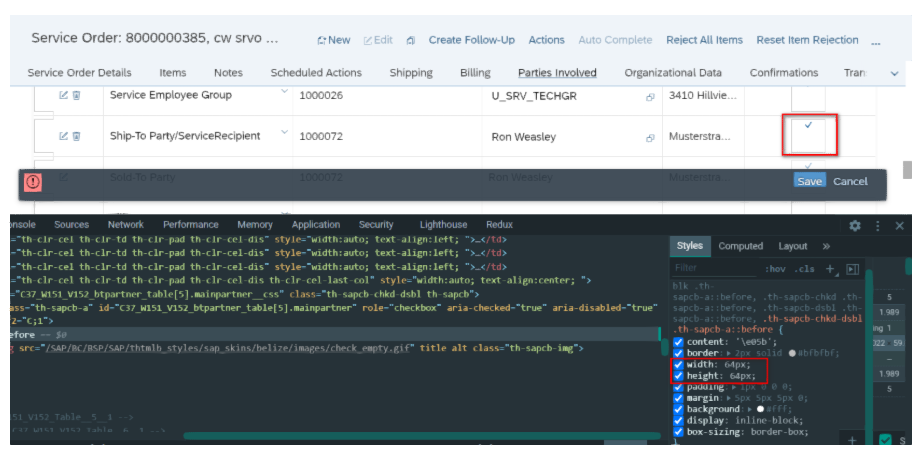919x459 pixels.
Task: Select the Layout styles tab
Action: [793, 246]
